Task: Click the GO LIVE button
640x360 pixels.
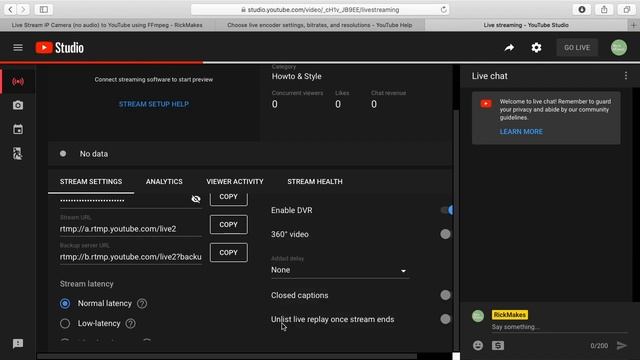Action: 577,48
